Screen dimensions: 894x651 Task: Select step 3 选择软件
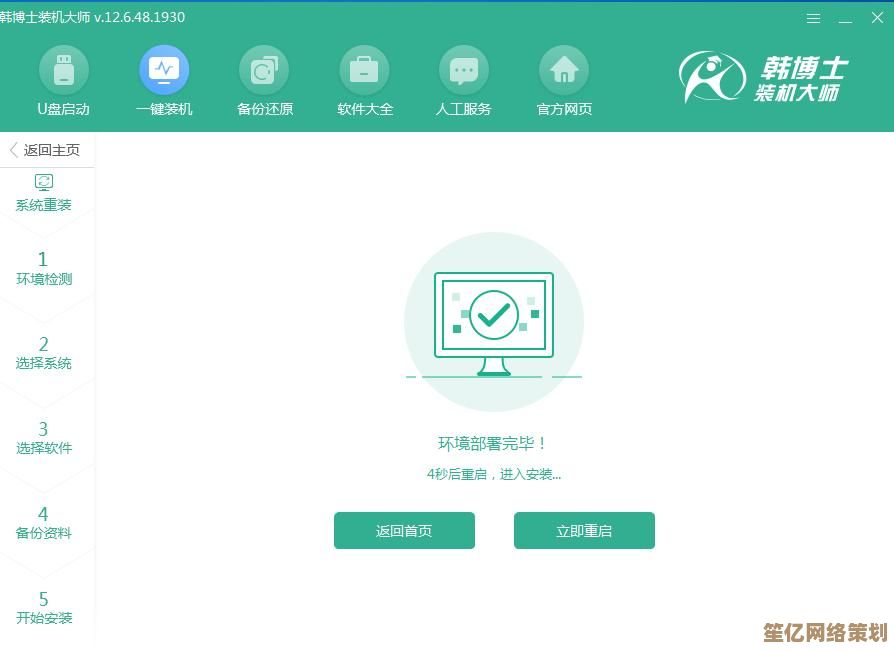pos(43,437)
